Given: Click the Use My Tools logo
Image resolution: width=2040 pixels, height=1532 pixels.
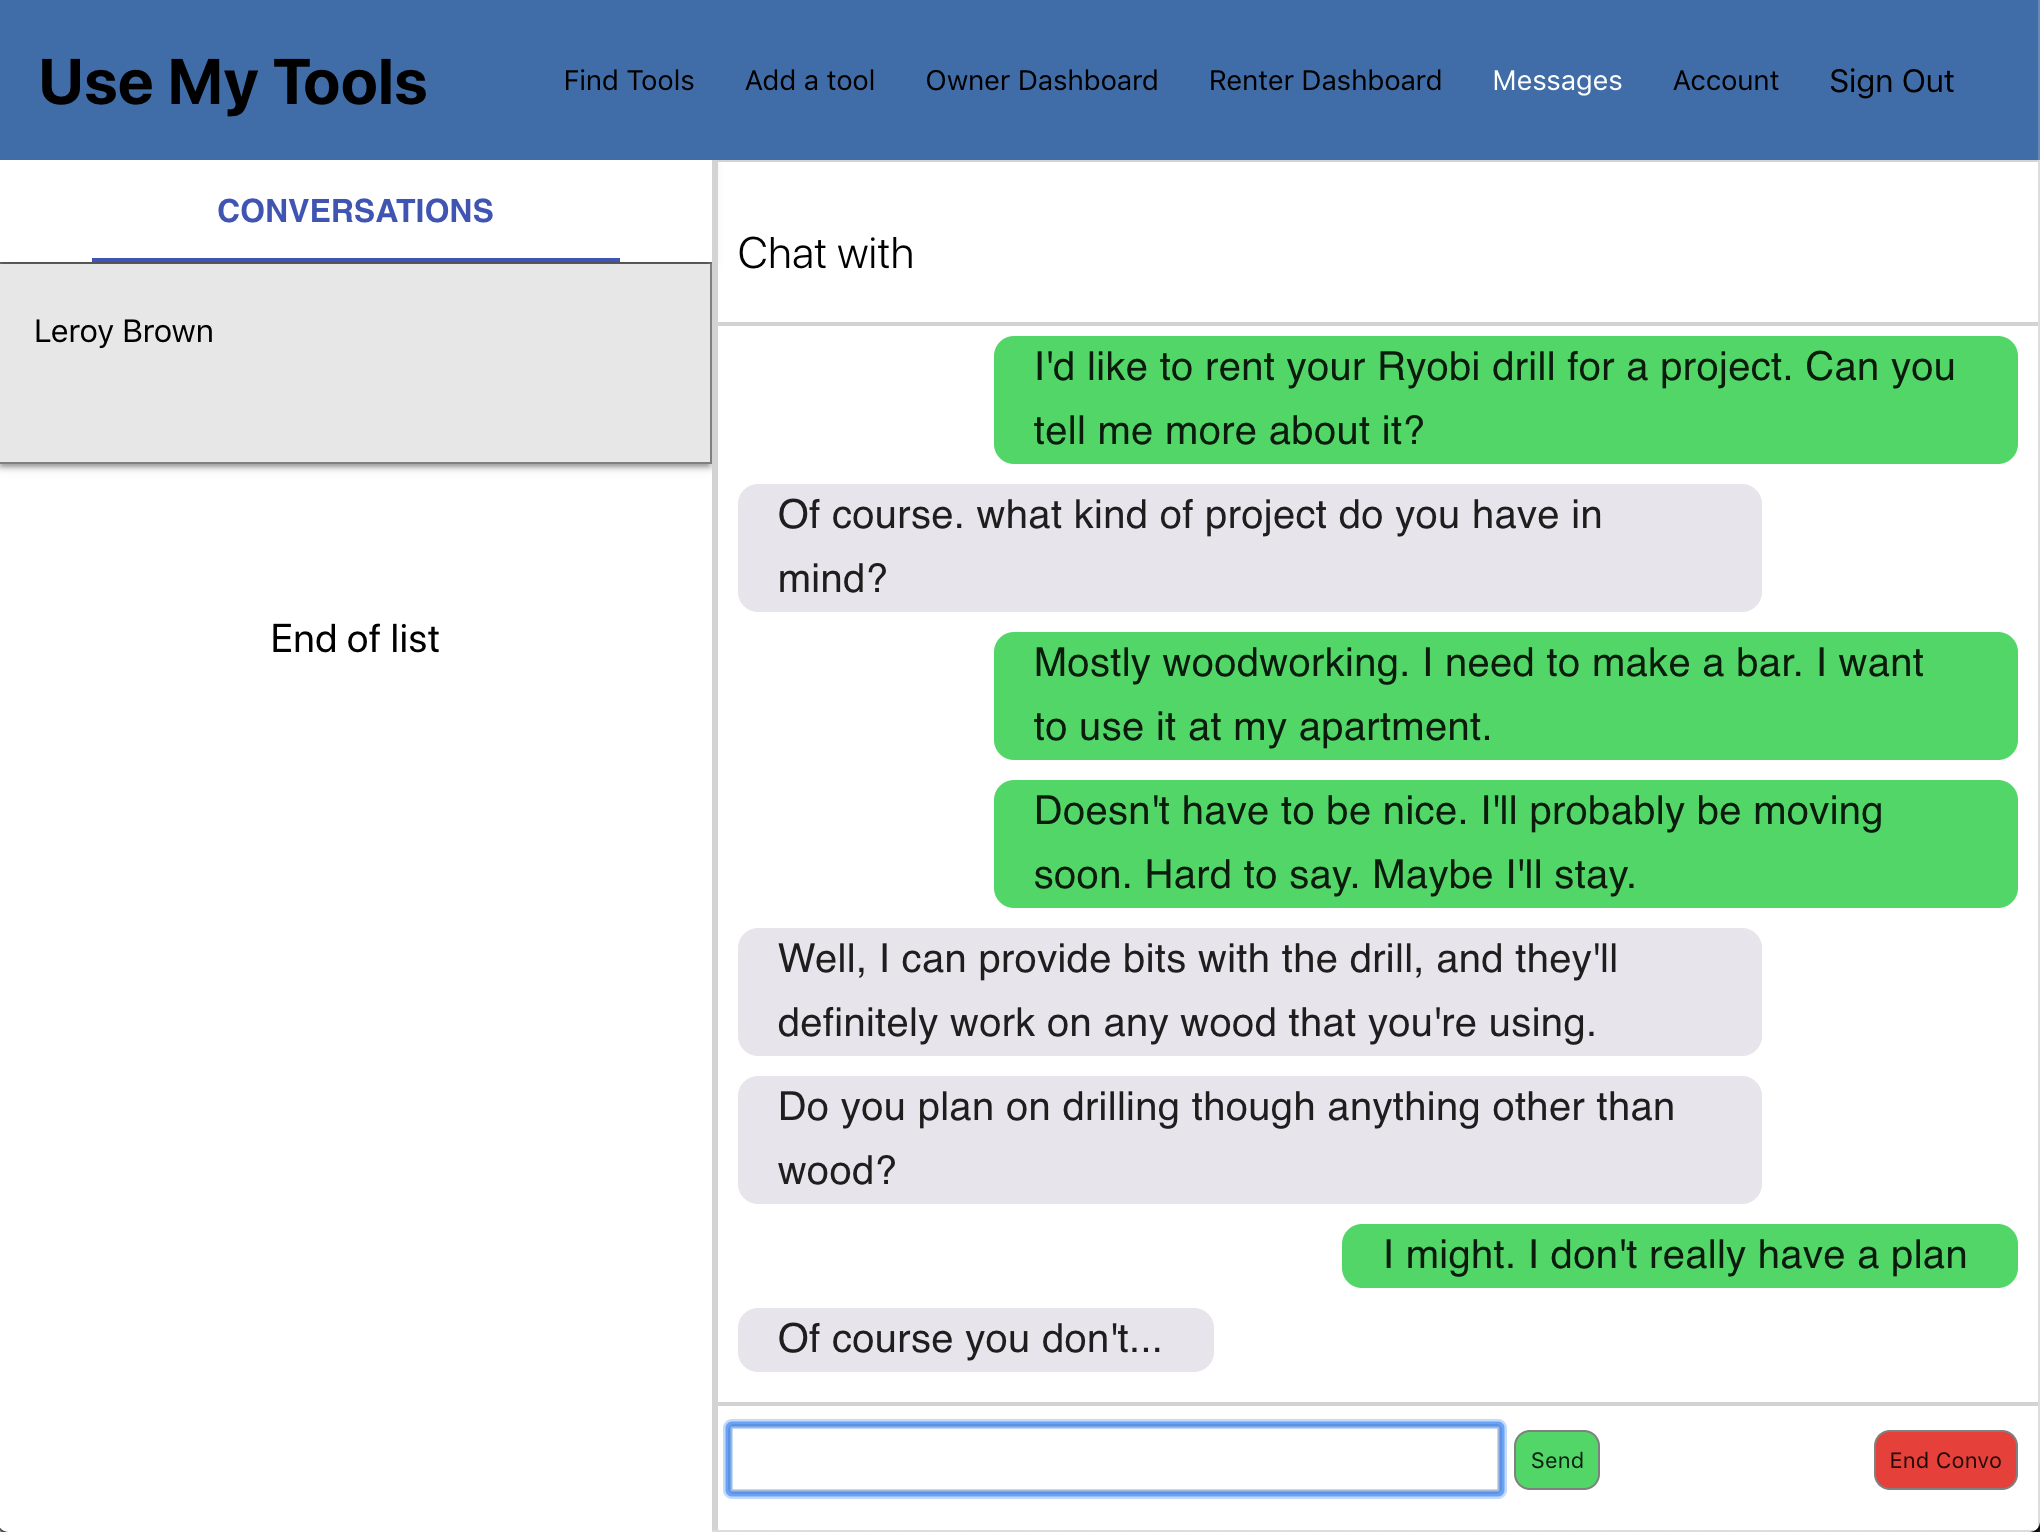Looking at the screenshot, I should [232, 82].
